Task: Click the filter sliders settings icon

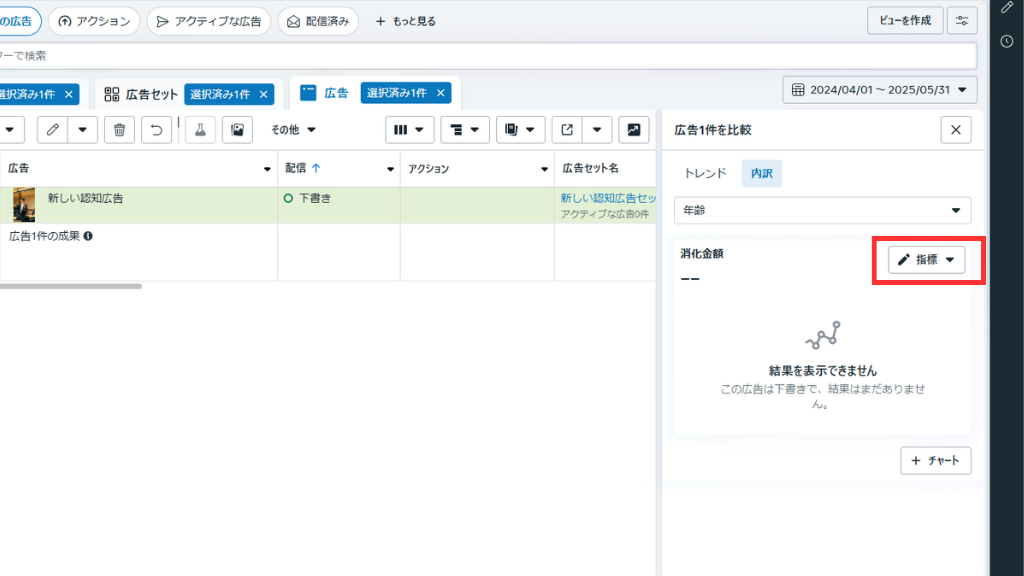Action: (962, 21)
